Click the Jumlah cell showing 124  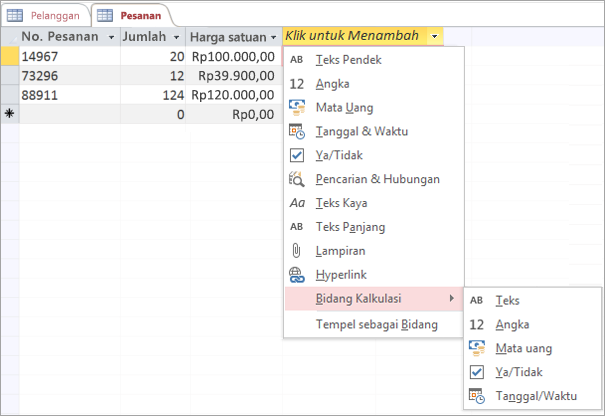pyautogui.click(x=153, y=95)
